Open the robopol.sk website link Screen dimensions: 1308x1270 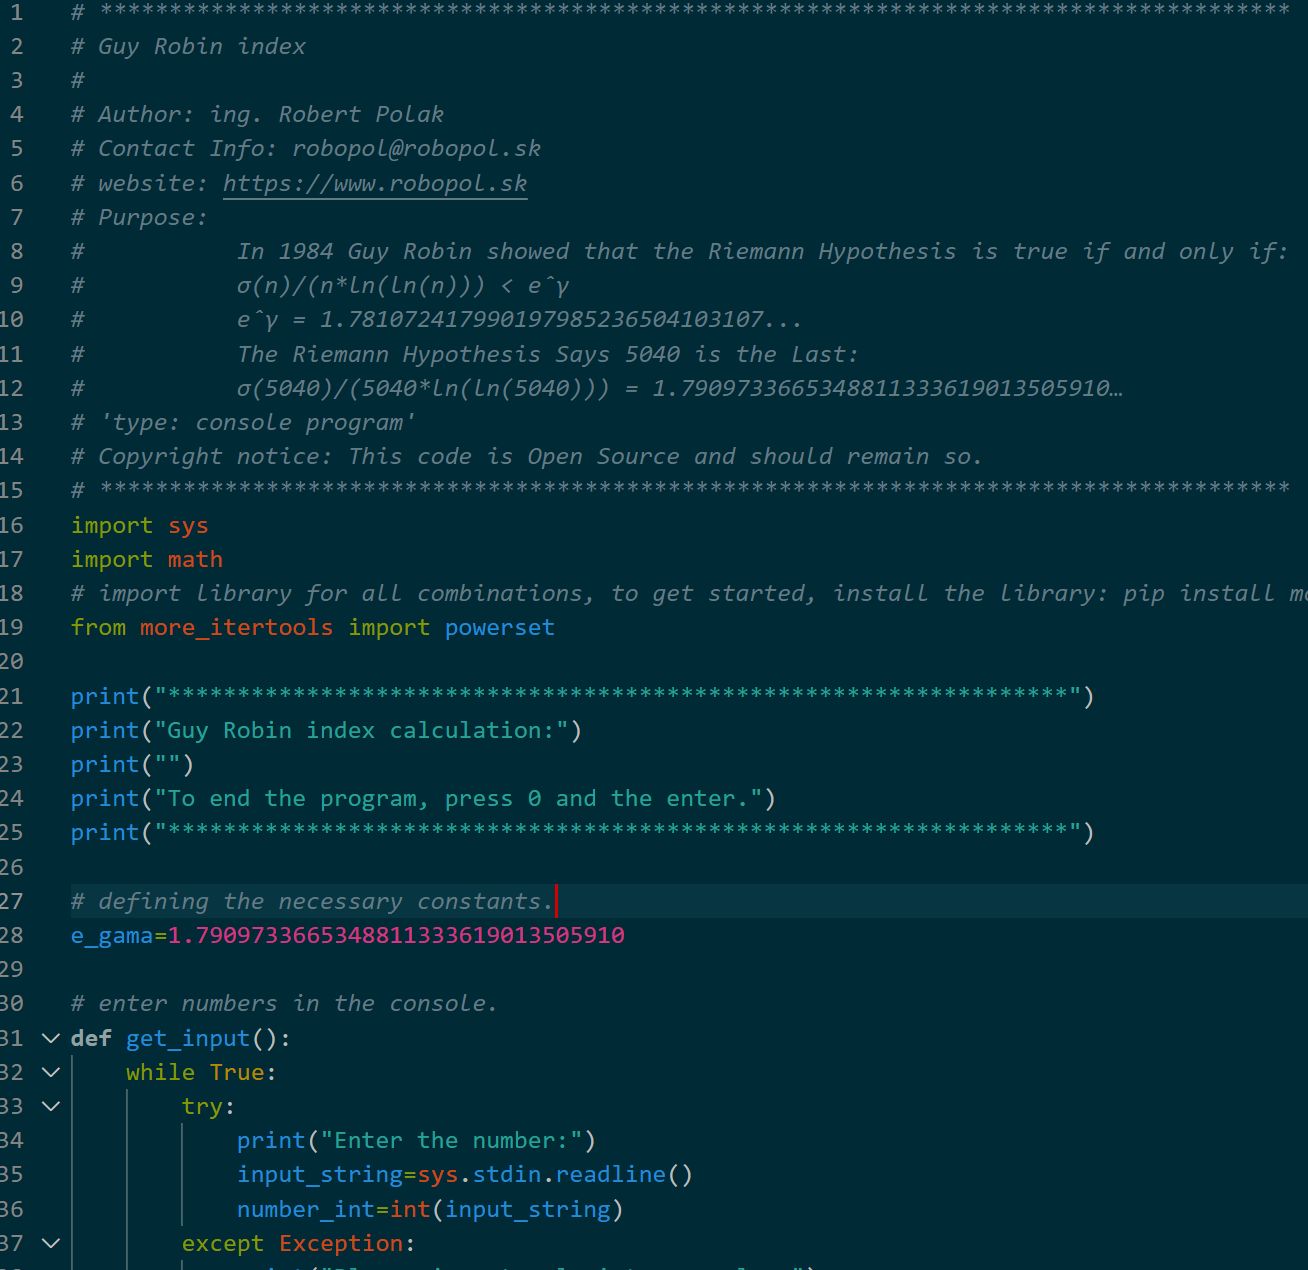(374, 183)
